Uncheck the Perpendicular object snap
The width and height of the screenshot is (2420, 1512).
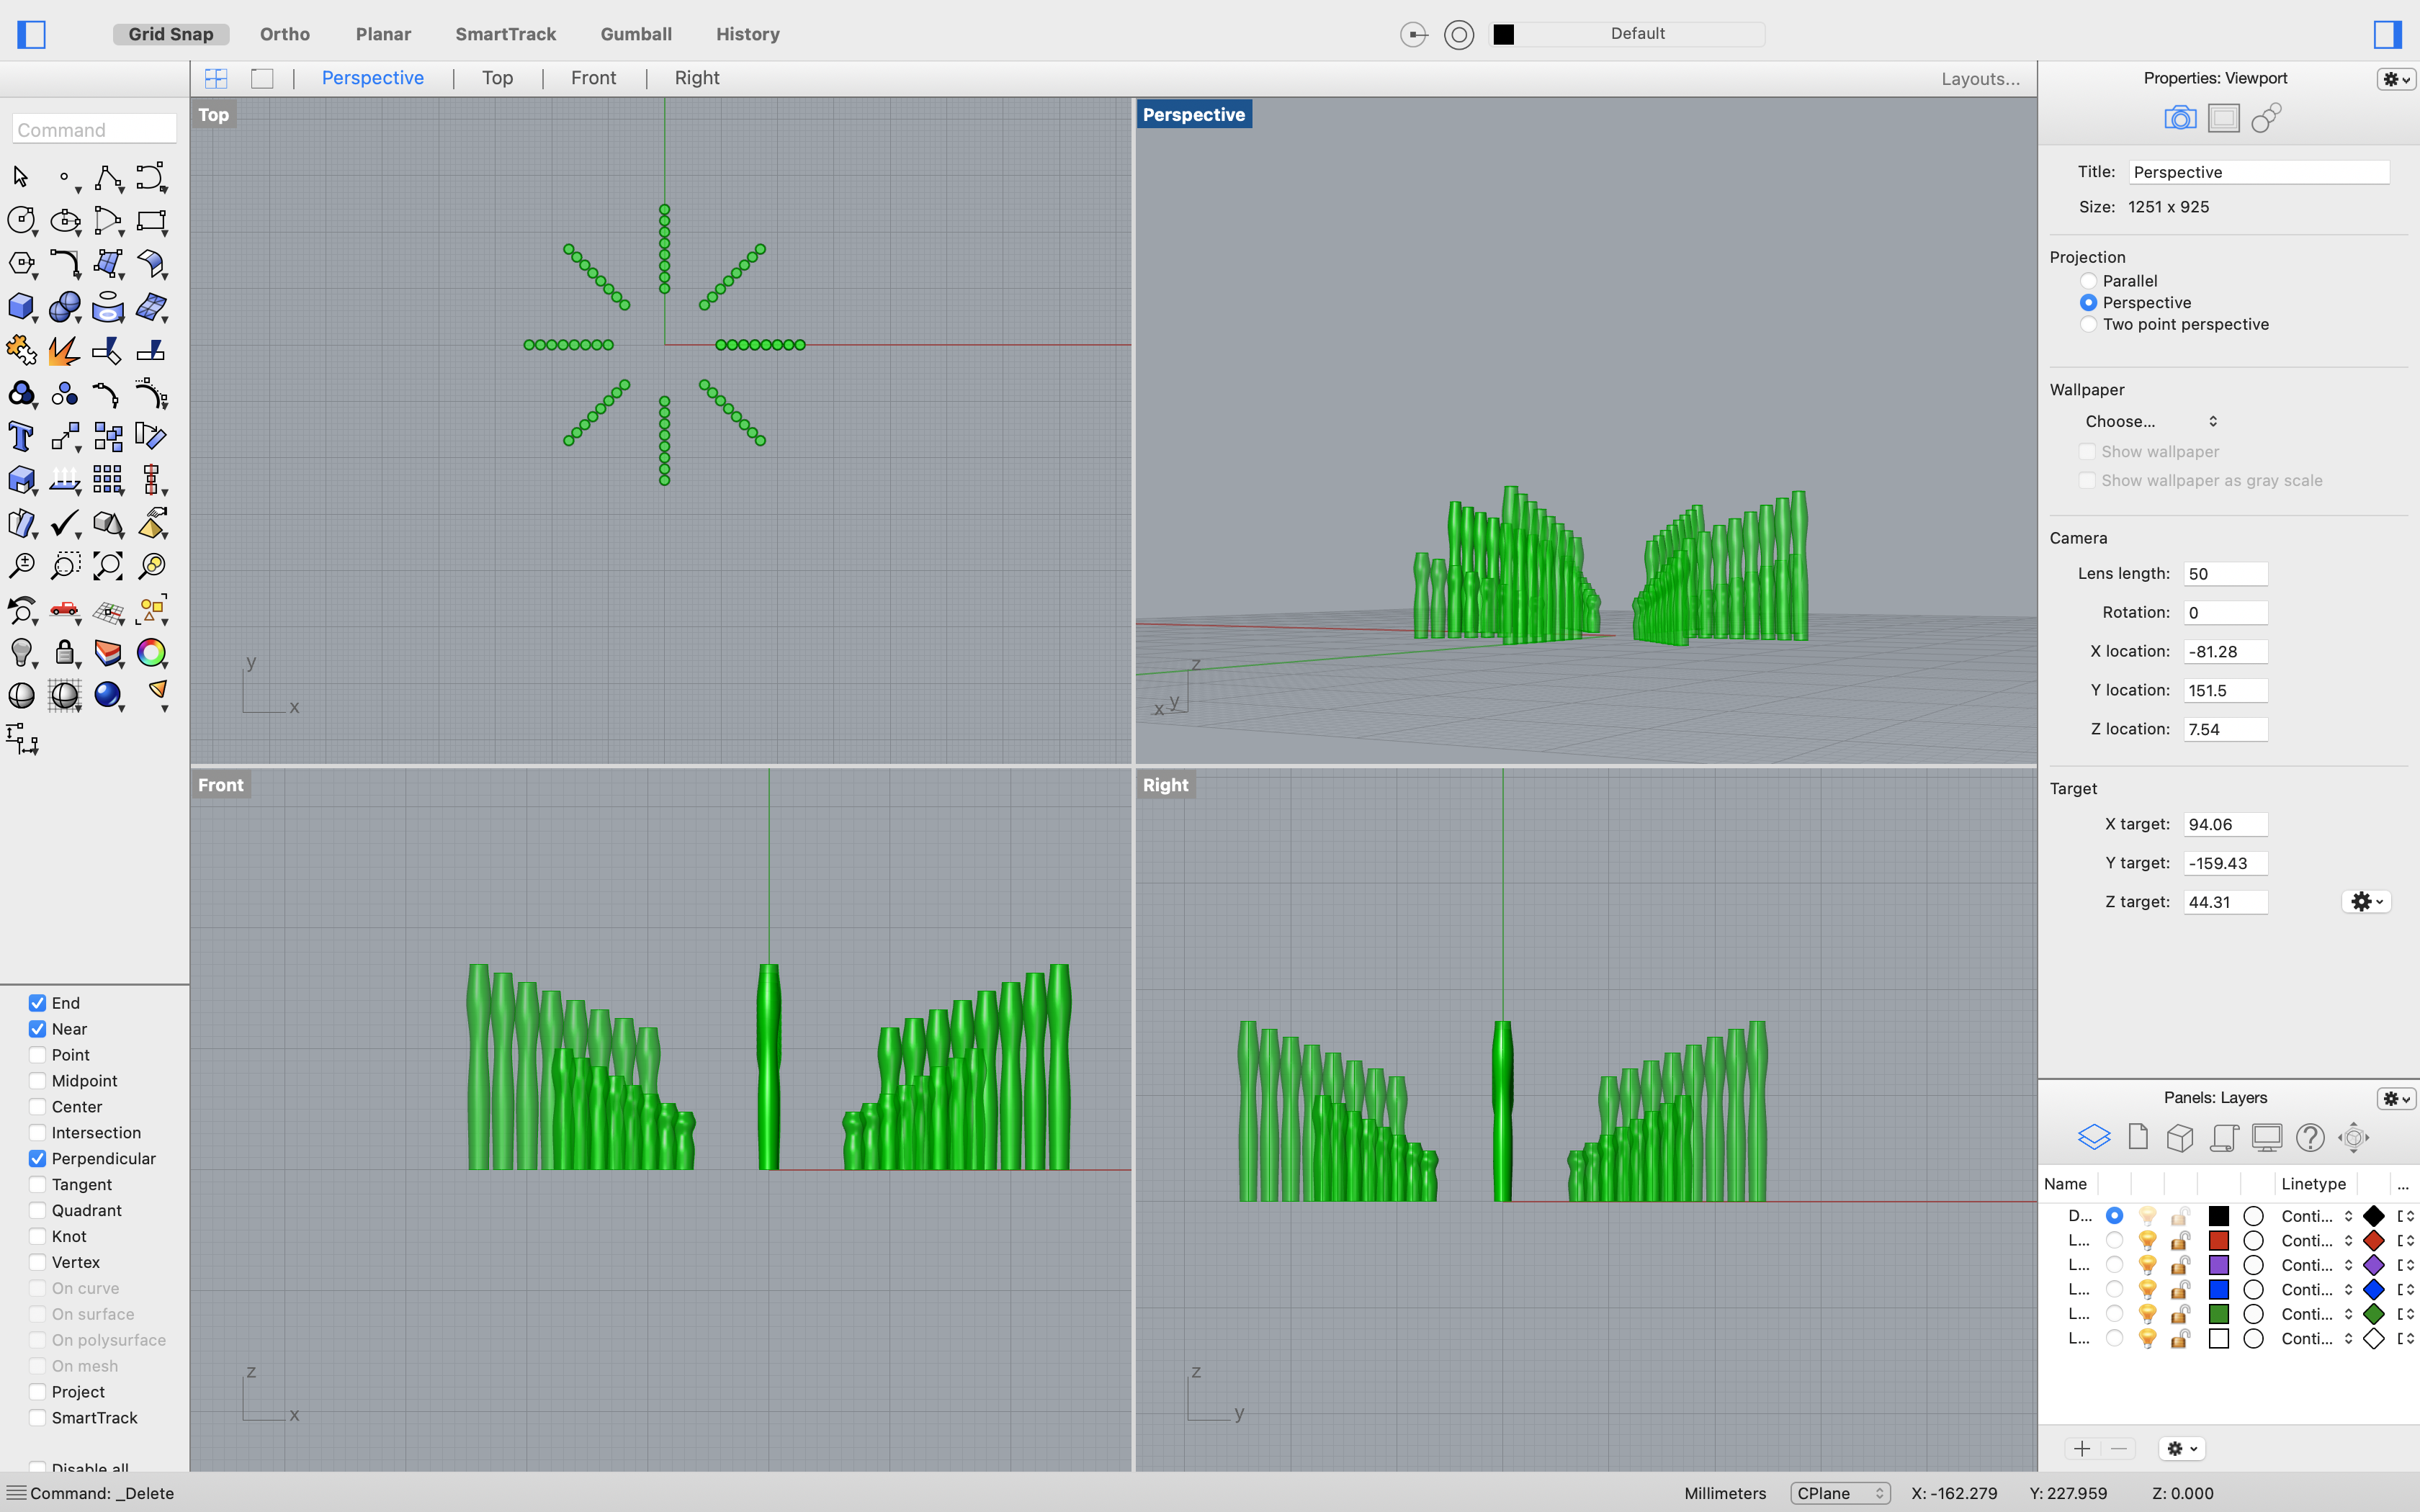[x=37, y=1159]
